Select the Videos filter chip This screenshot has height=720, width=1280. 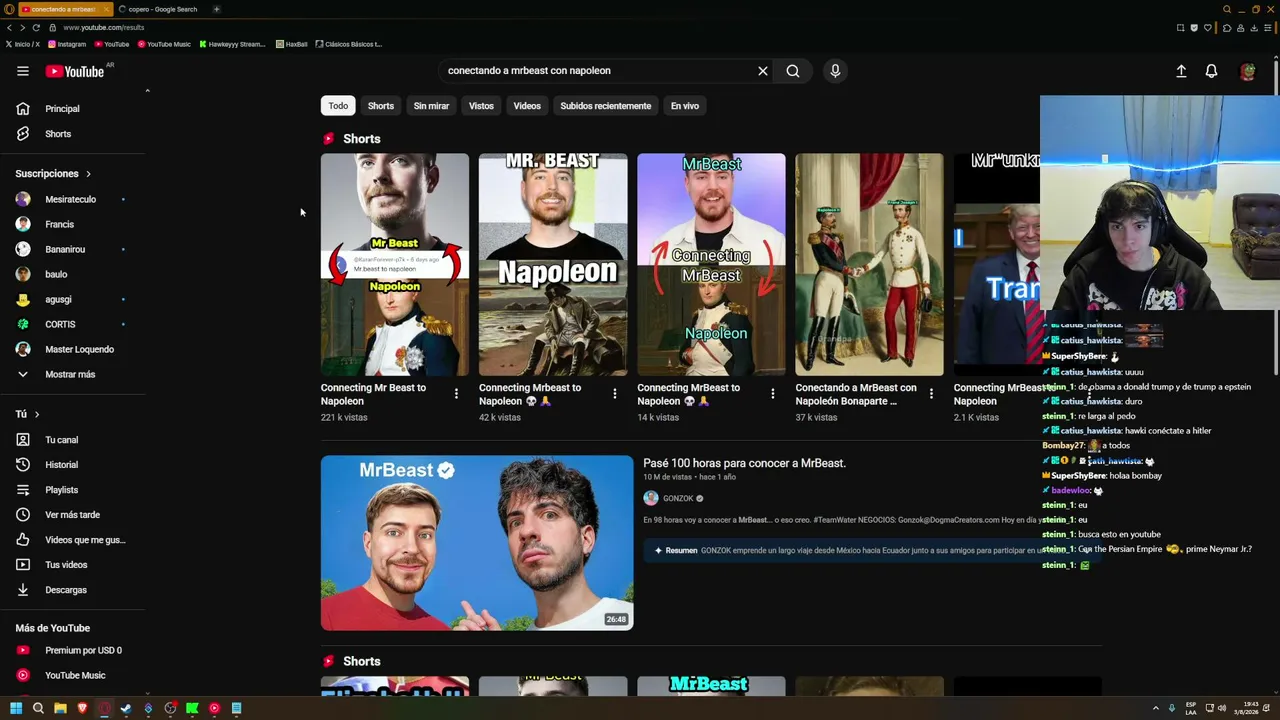click(527, 106)
